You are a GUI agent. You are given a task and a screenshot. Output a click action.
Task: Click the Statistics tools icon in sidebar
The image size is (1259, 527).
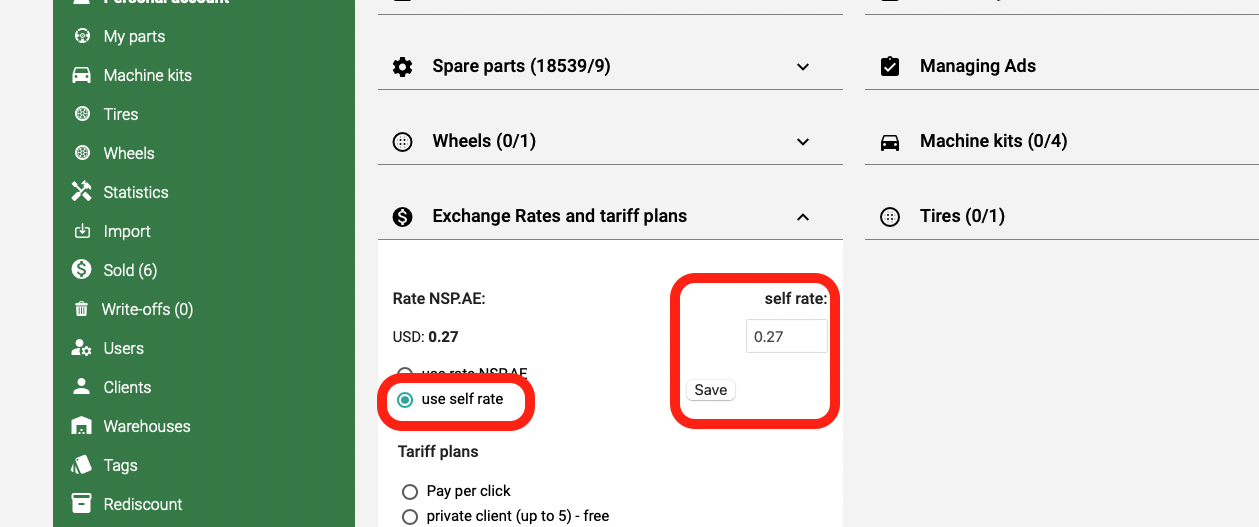click(82, 192)
